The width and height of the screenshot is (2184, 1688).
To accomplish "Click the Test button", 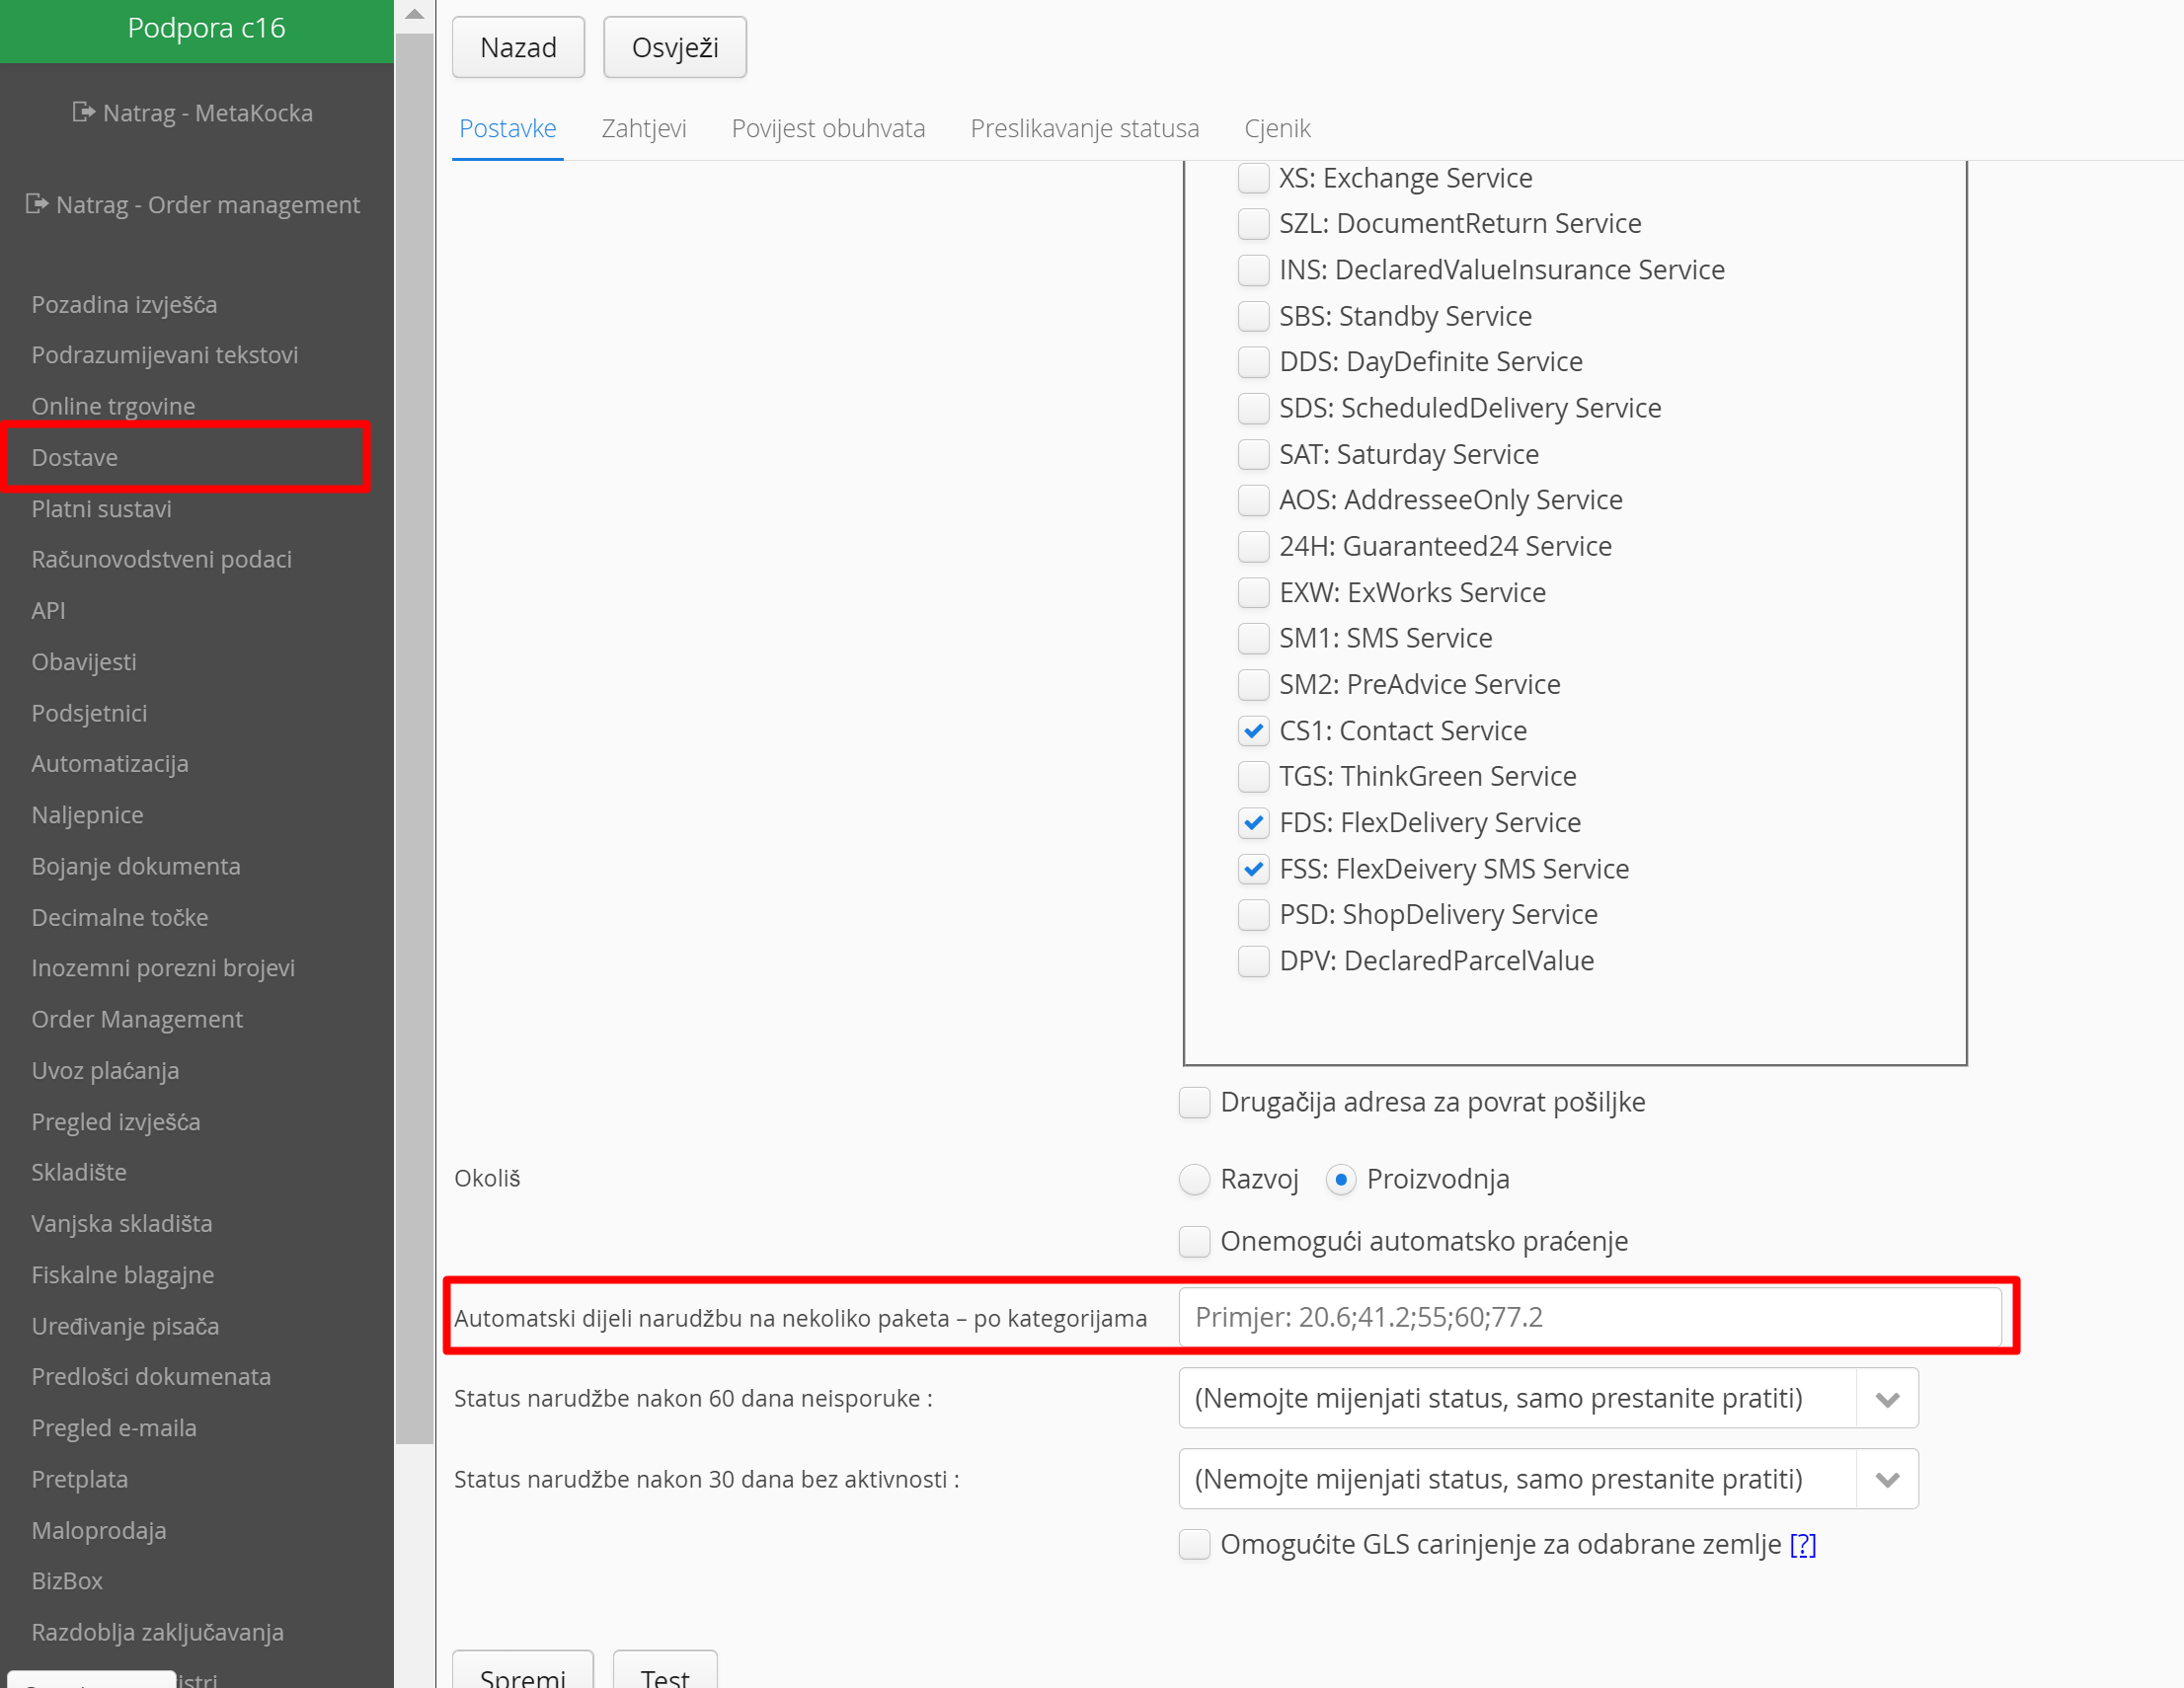I will (x=664, y=1674).
